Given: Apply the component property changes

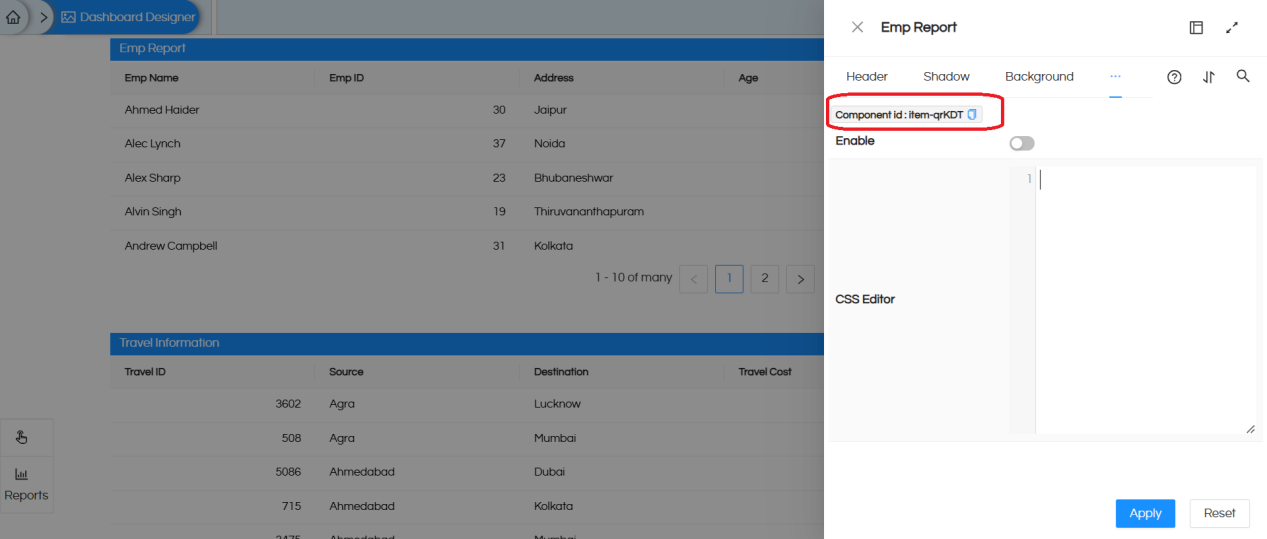Looking at the screenshot, I should [1145, 513].
